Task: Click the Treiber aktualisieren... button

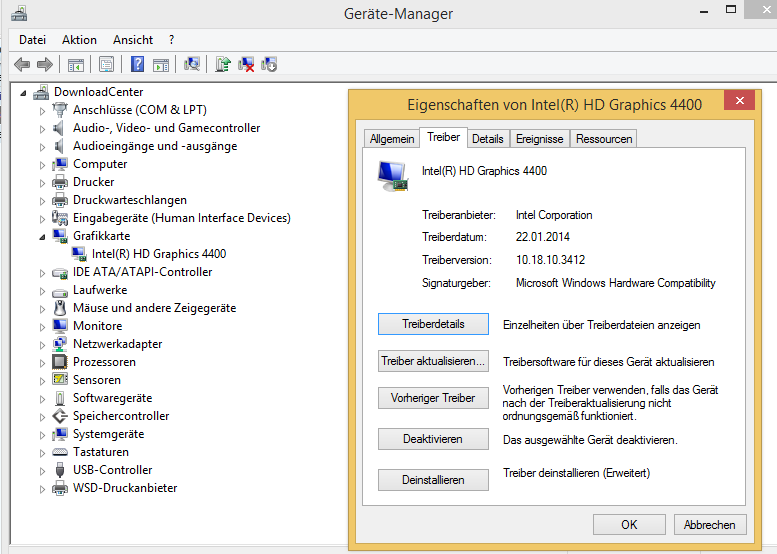Action: click(433, 361)
